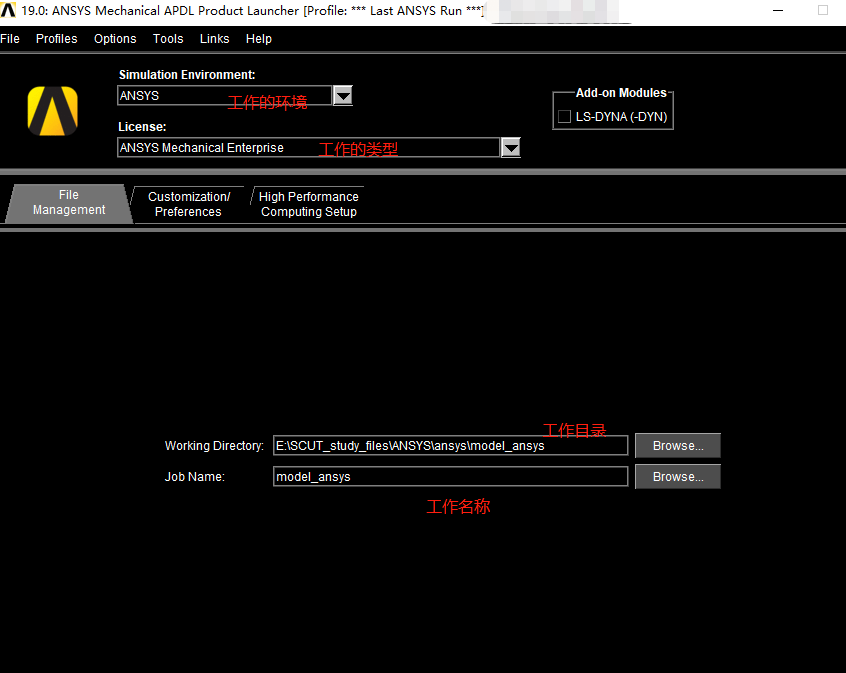Enable the LS-DYNA (-DYN) checkbox
Image resolution: width=846 pixels, height=673 pixels.
pos(564,117)
